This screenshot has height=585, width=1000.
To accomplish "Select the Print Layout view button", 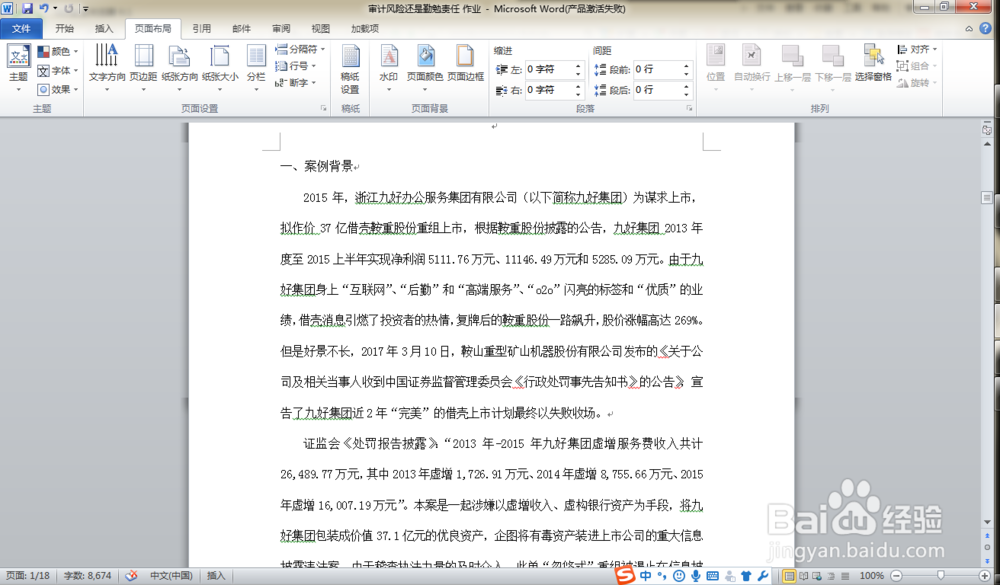I will pos(790,576).
